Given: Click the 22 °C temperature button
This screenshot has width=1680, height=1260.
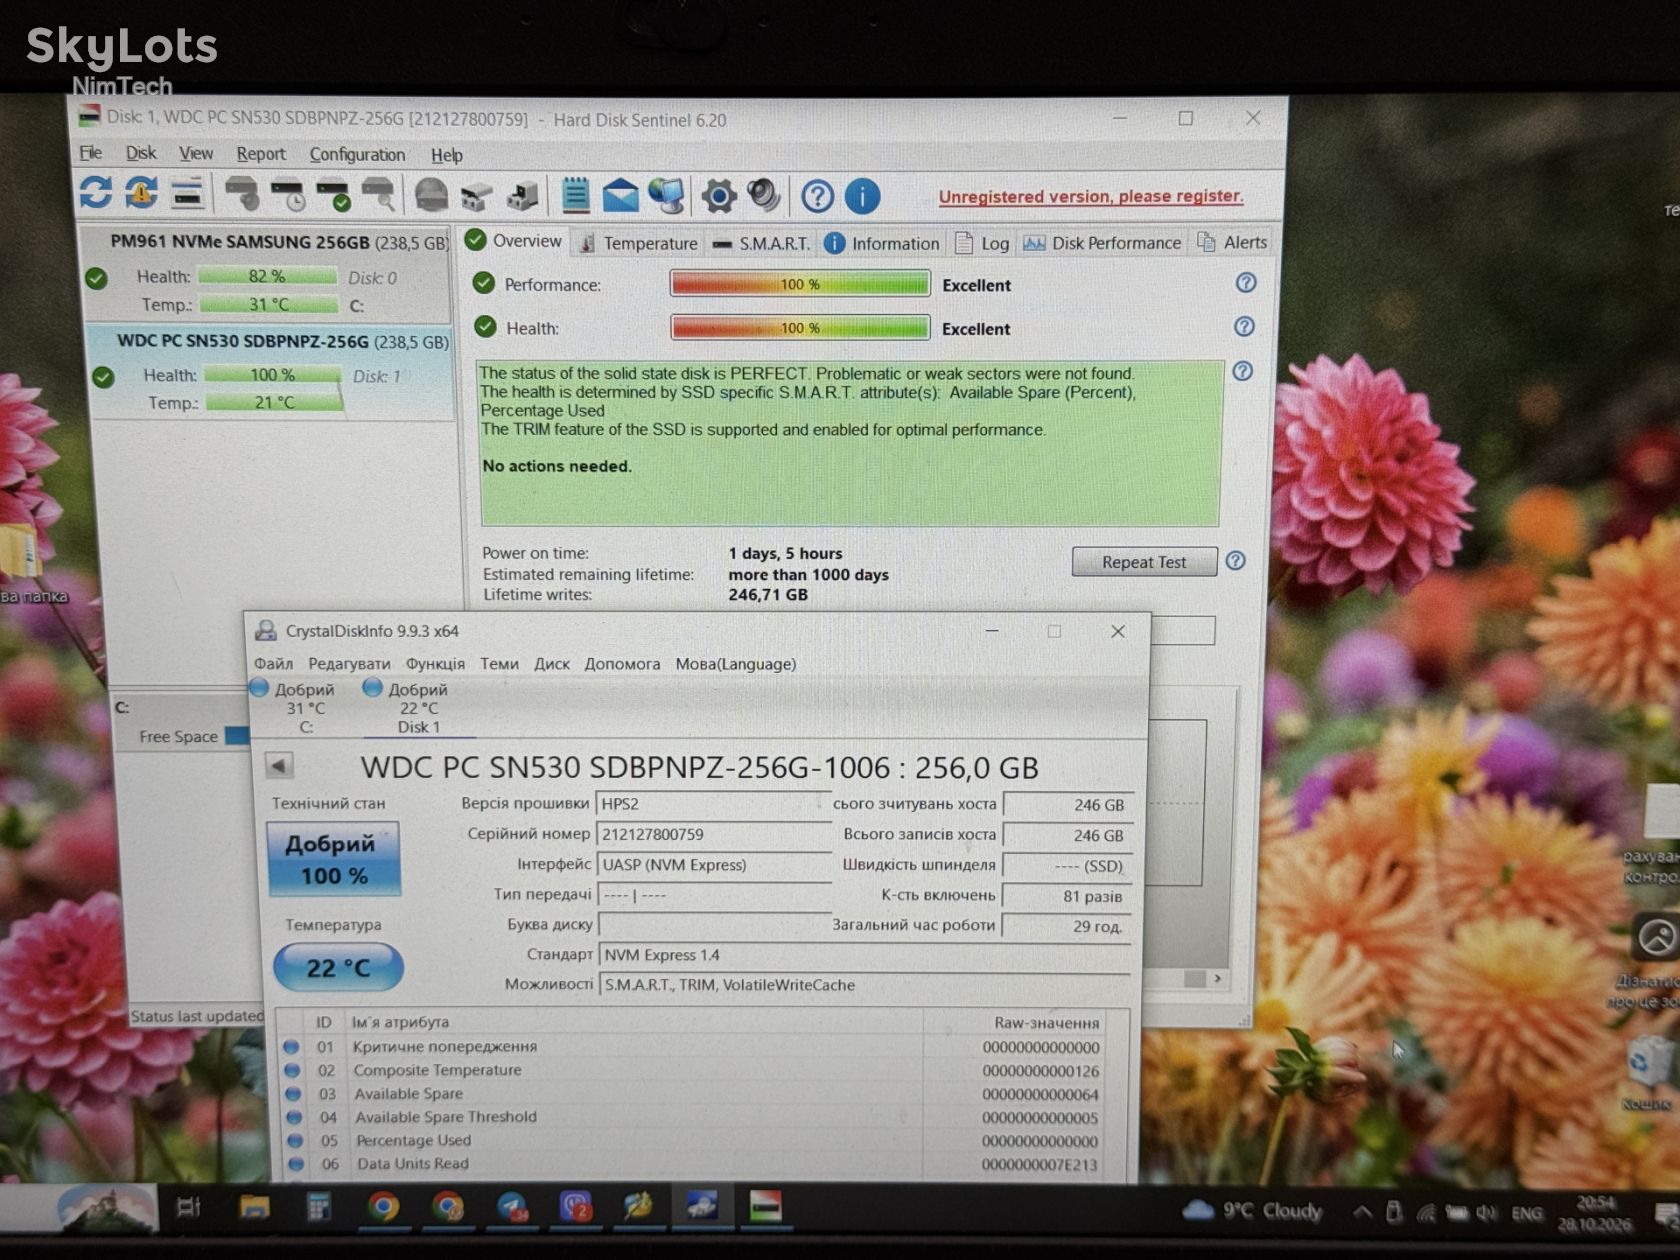Looking at the screenshot, I should [x=338, y=967].
